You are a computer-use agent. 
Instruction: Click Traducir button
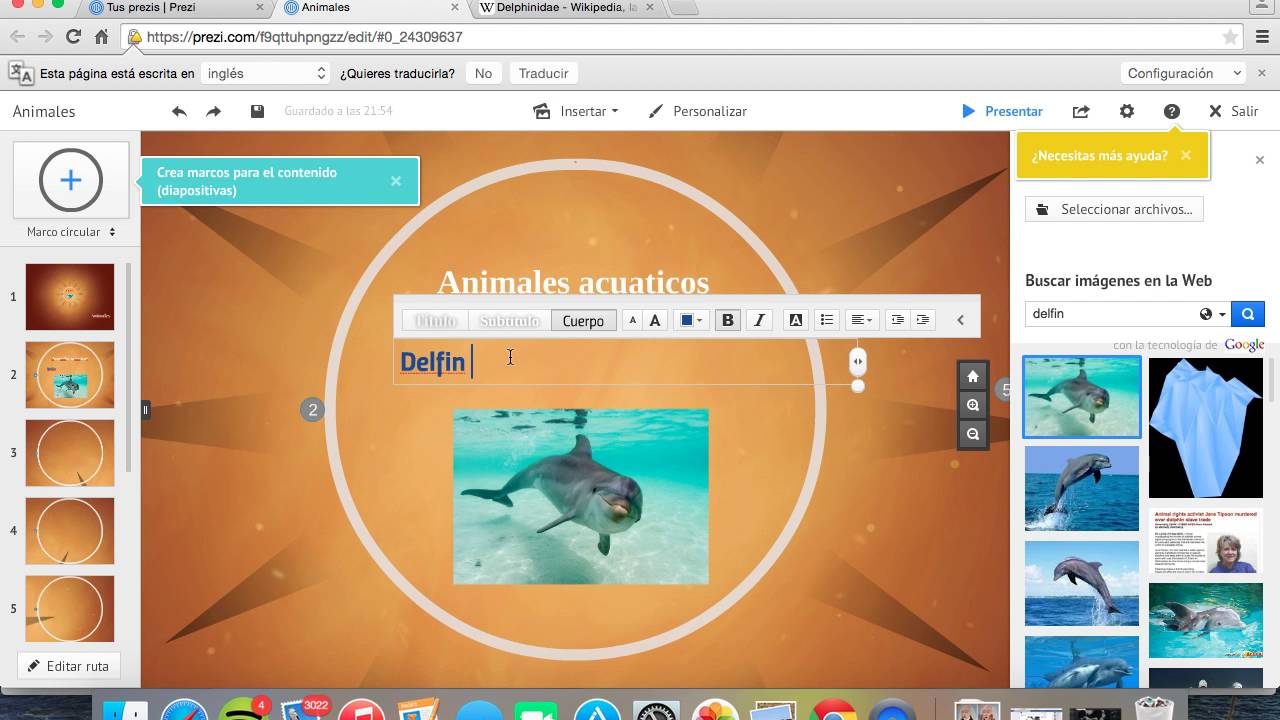[544, 73]
